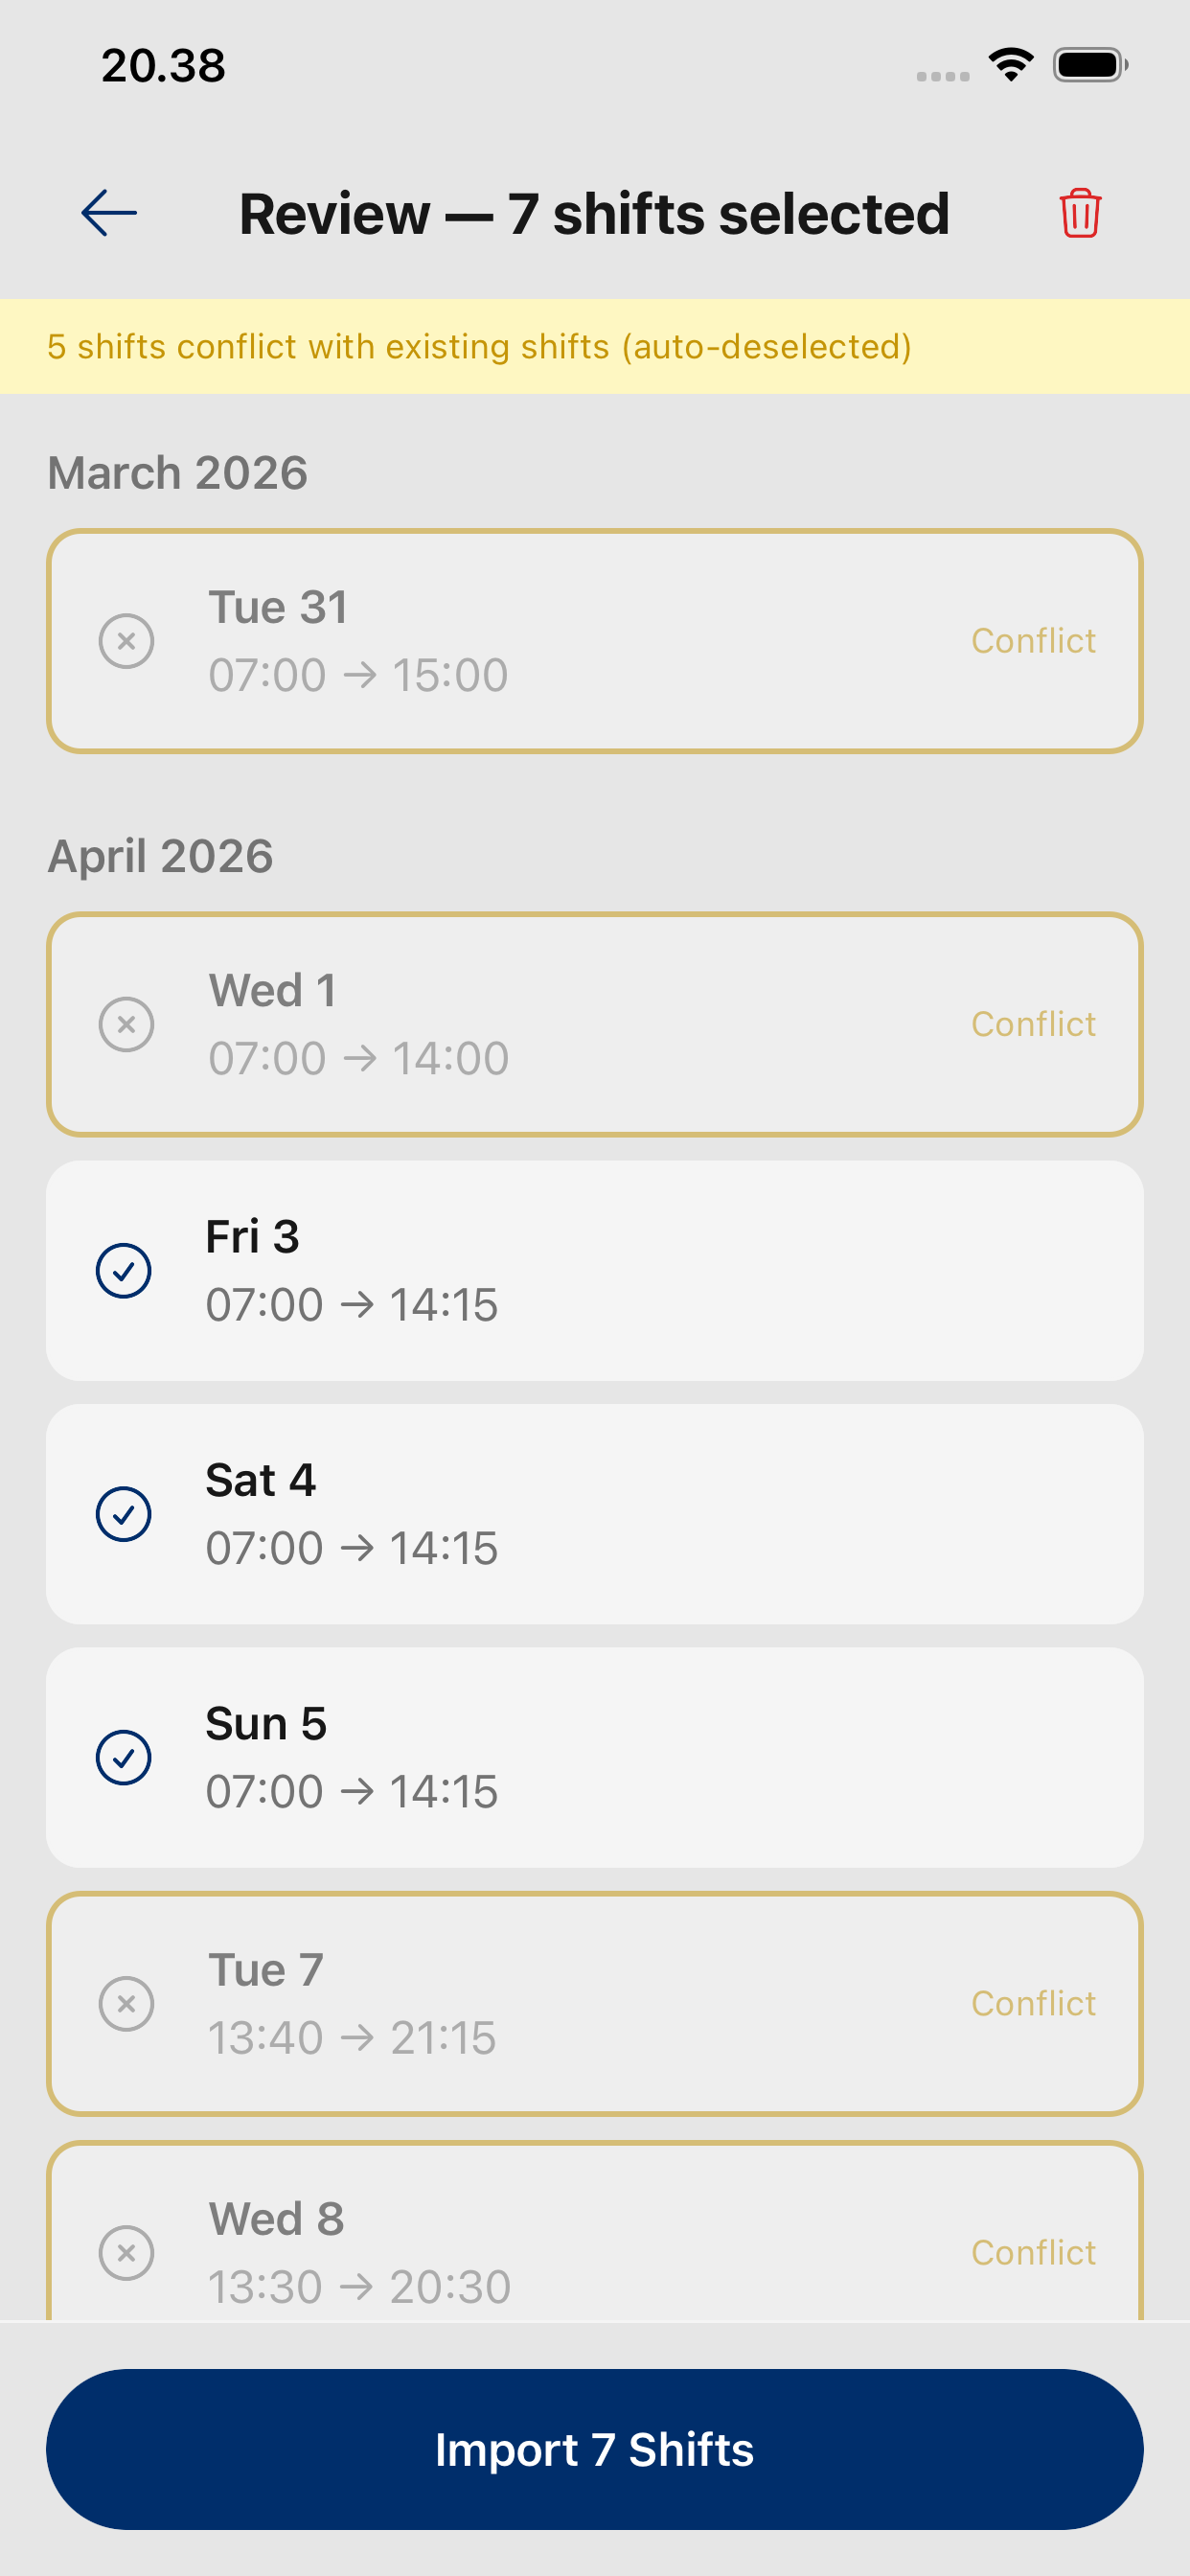Tap the Conflict label on Tue 7
This screenshot has width=1190, height=2576.
pyautogui.click(x=1033, y=2004)
